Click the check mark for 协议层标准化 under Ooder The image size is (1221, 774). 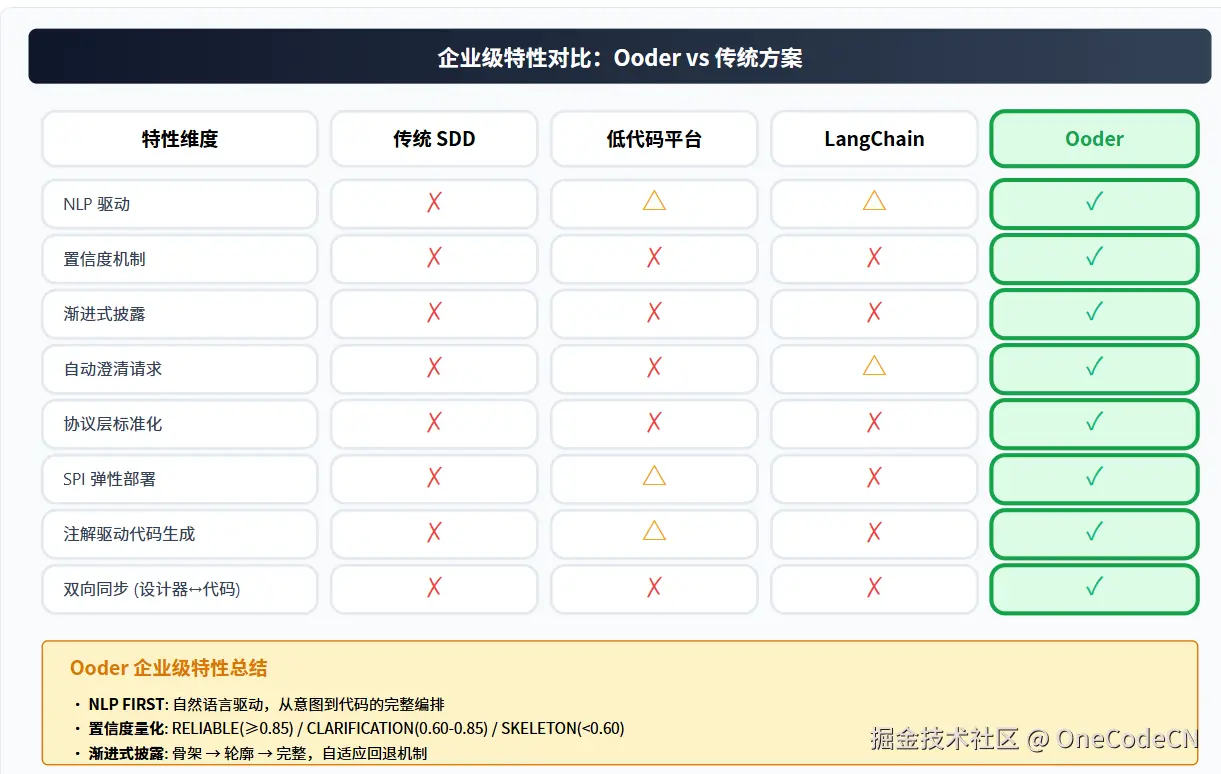click(1094, 422)
